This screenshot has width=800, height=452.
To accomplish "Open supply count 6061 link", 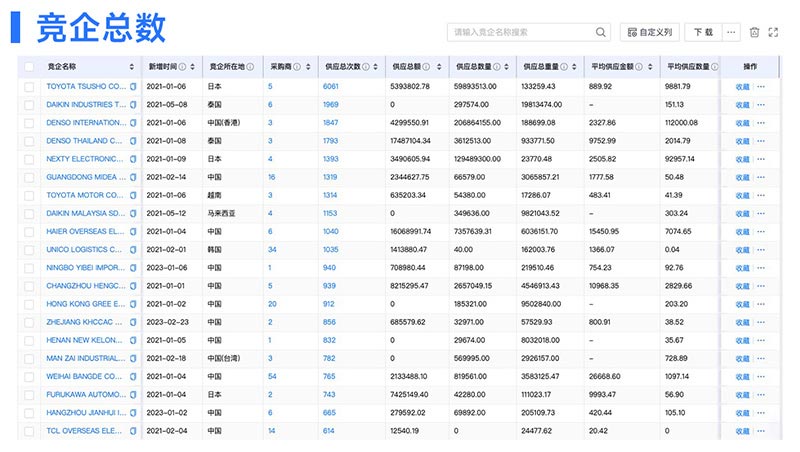I will point(331,86).
